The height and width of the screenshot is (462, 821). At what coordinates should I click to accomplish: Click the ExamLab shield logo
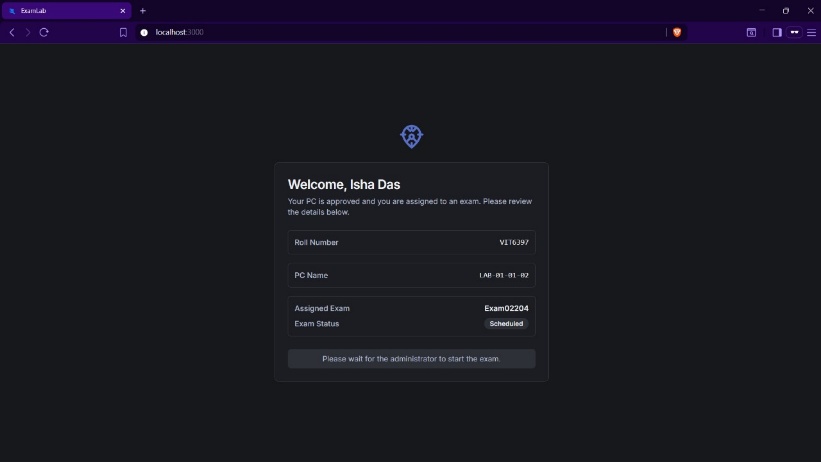click(411, 136)
